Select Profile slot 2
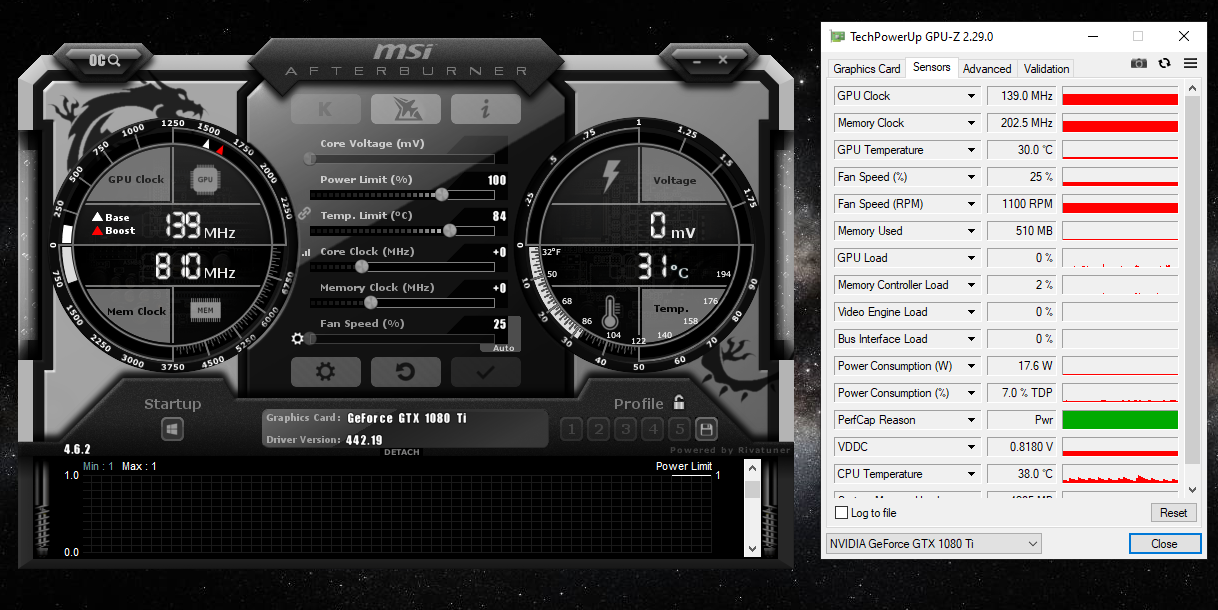The width and height of the screenshot is (1218, 610). 598,429
